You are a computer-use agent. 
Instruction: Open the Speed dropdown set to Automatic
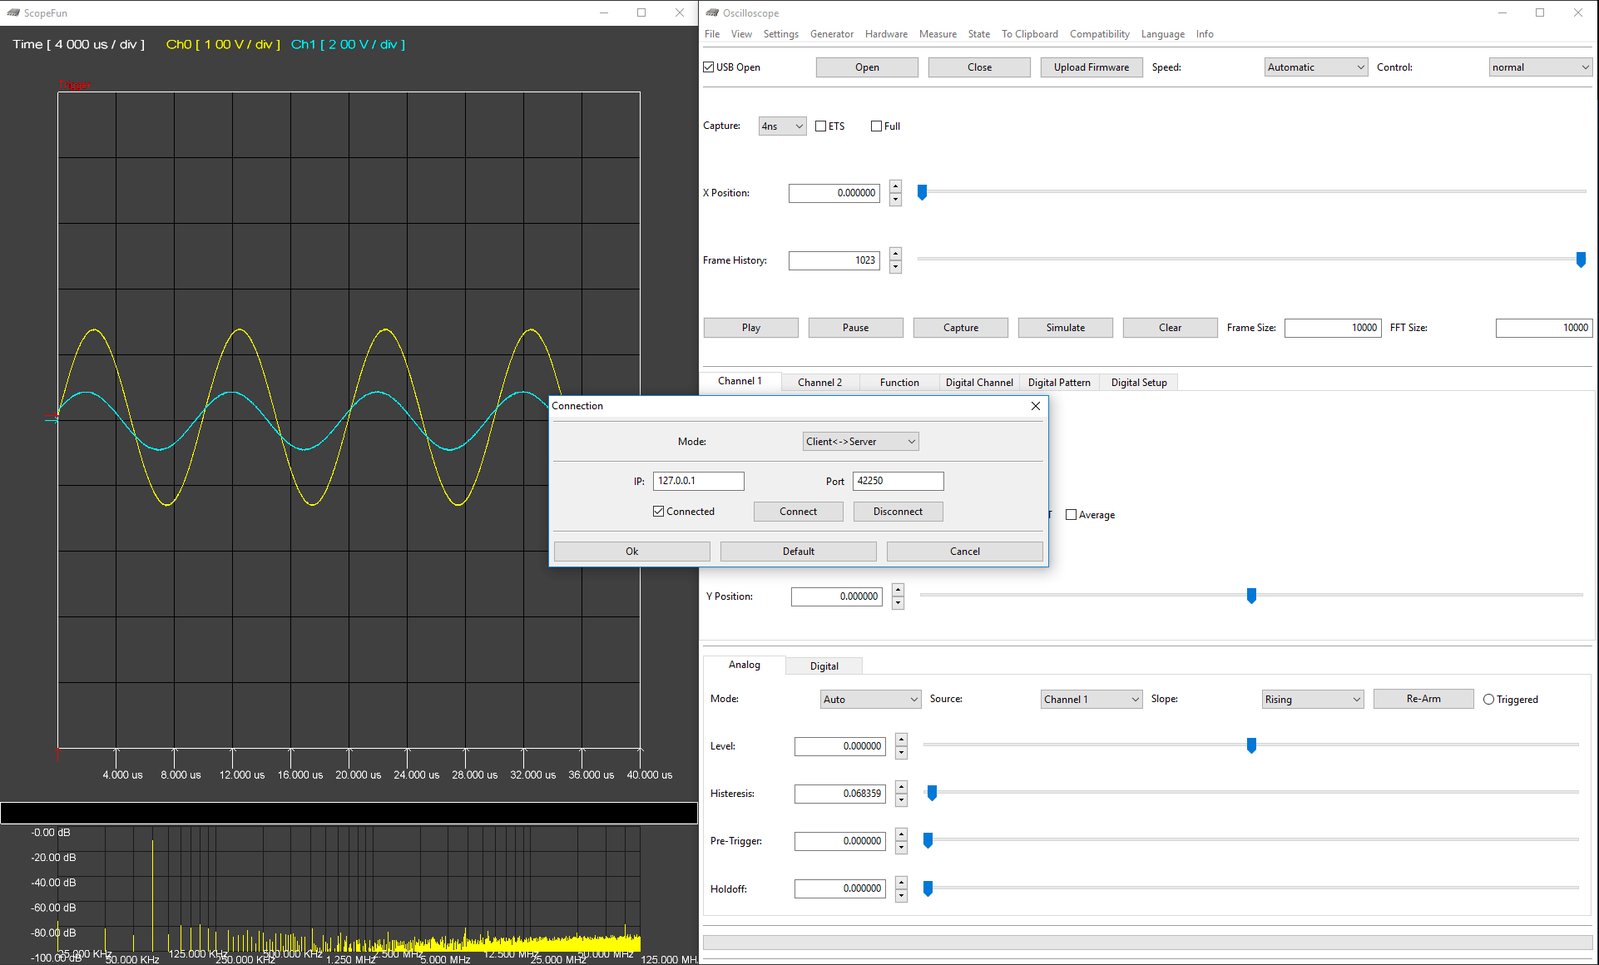point(1316,67)
